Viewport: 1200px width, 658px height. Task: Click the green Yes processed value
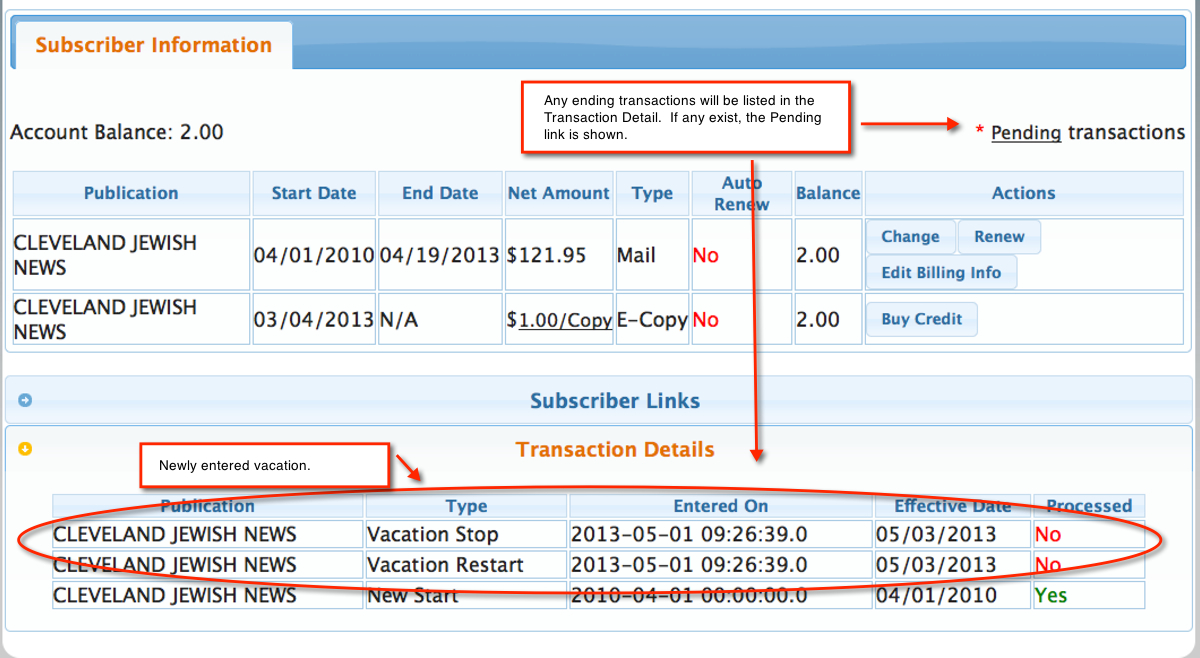[x=1051, y=596]
